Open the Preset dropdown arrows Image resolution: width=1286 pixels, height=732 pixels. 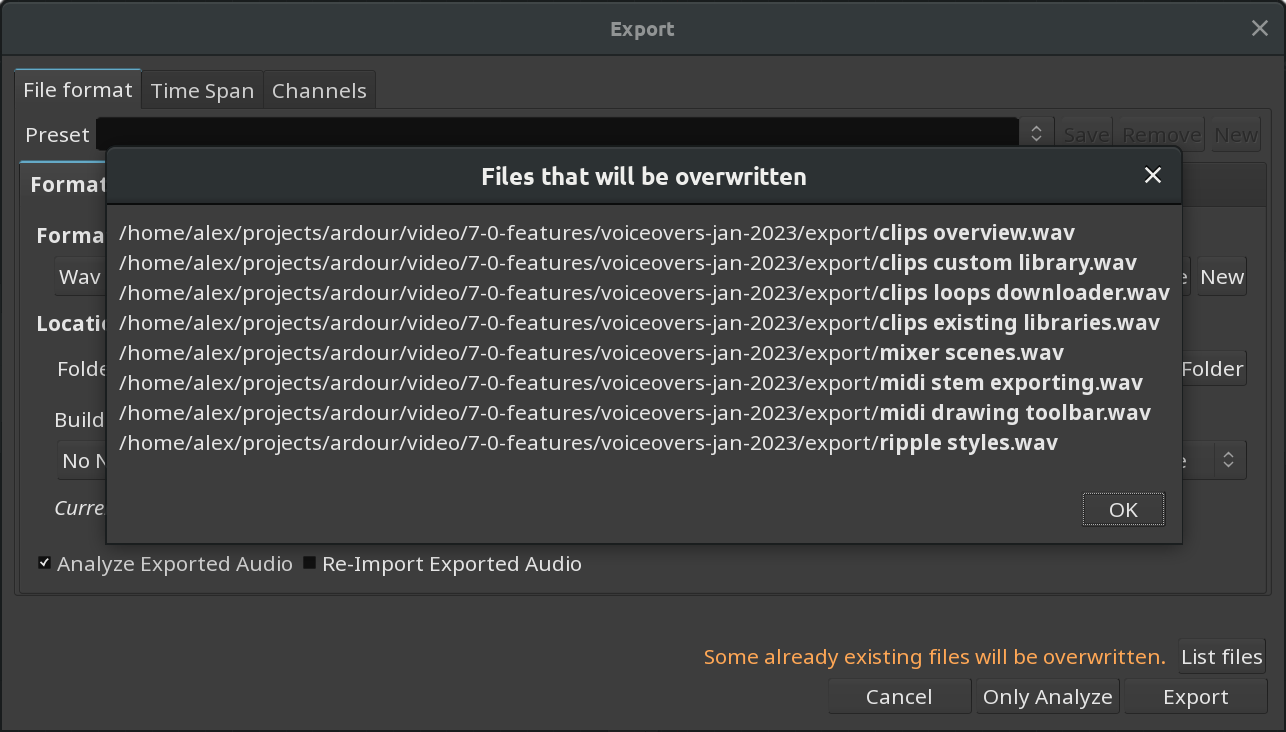point(1037,134)
